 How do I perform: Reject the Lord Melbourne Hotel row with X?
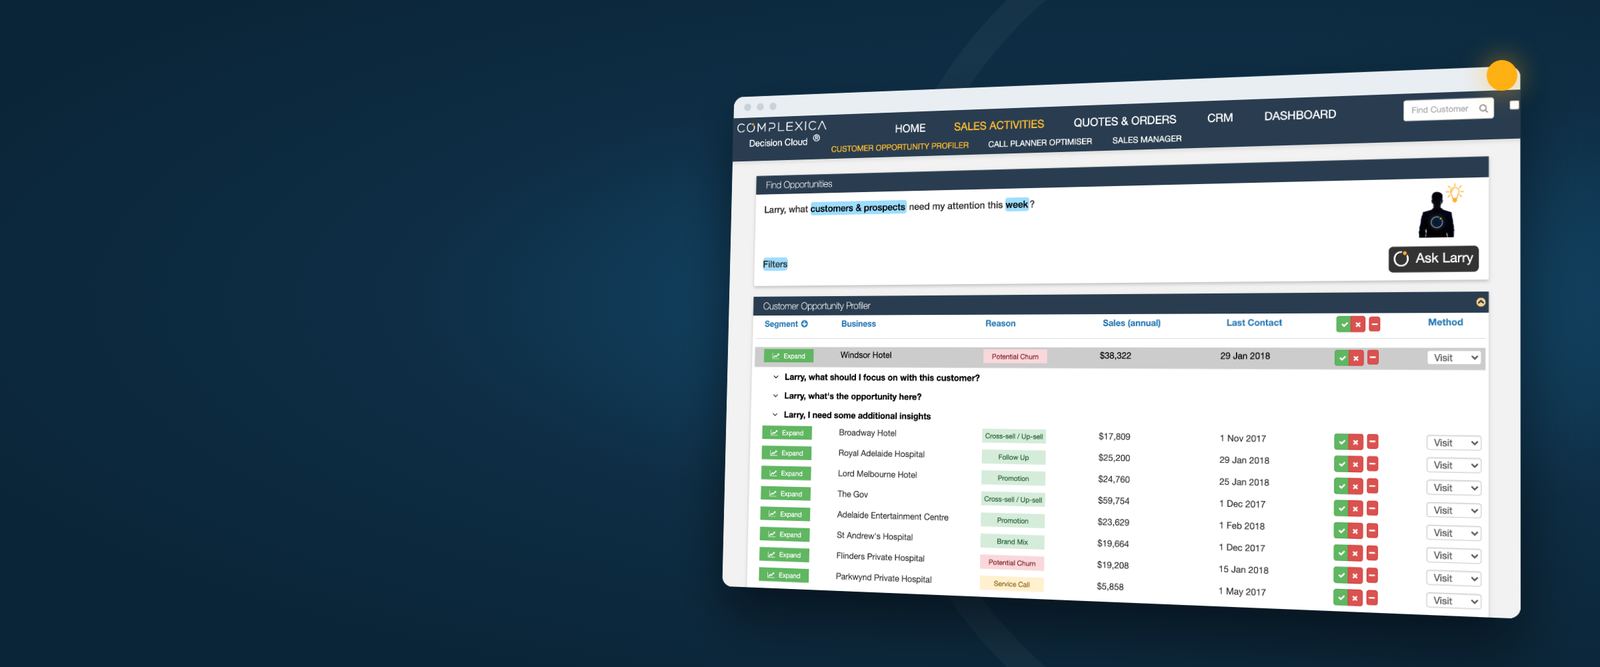pos(1356,486)
